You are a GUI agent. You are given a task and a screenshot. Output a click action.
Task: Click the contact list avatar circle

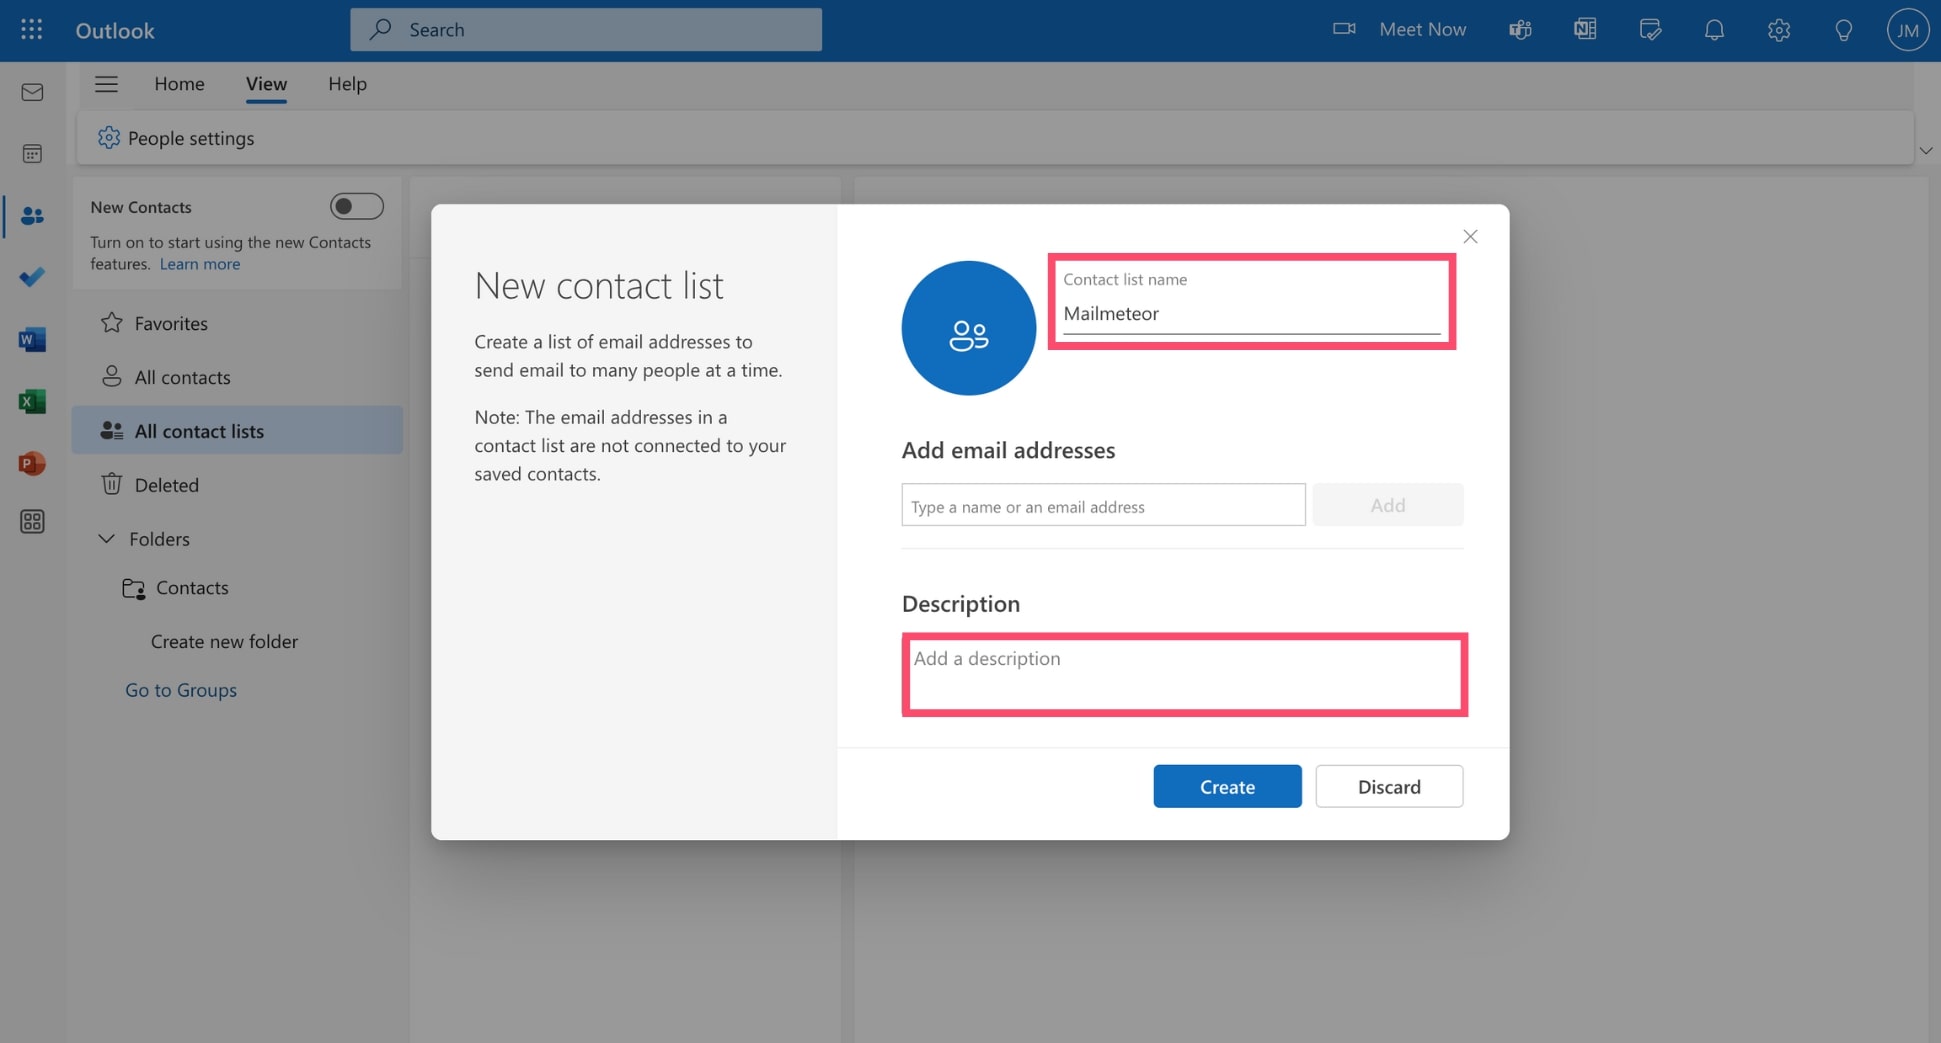[968, 328]
